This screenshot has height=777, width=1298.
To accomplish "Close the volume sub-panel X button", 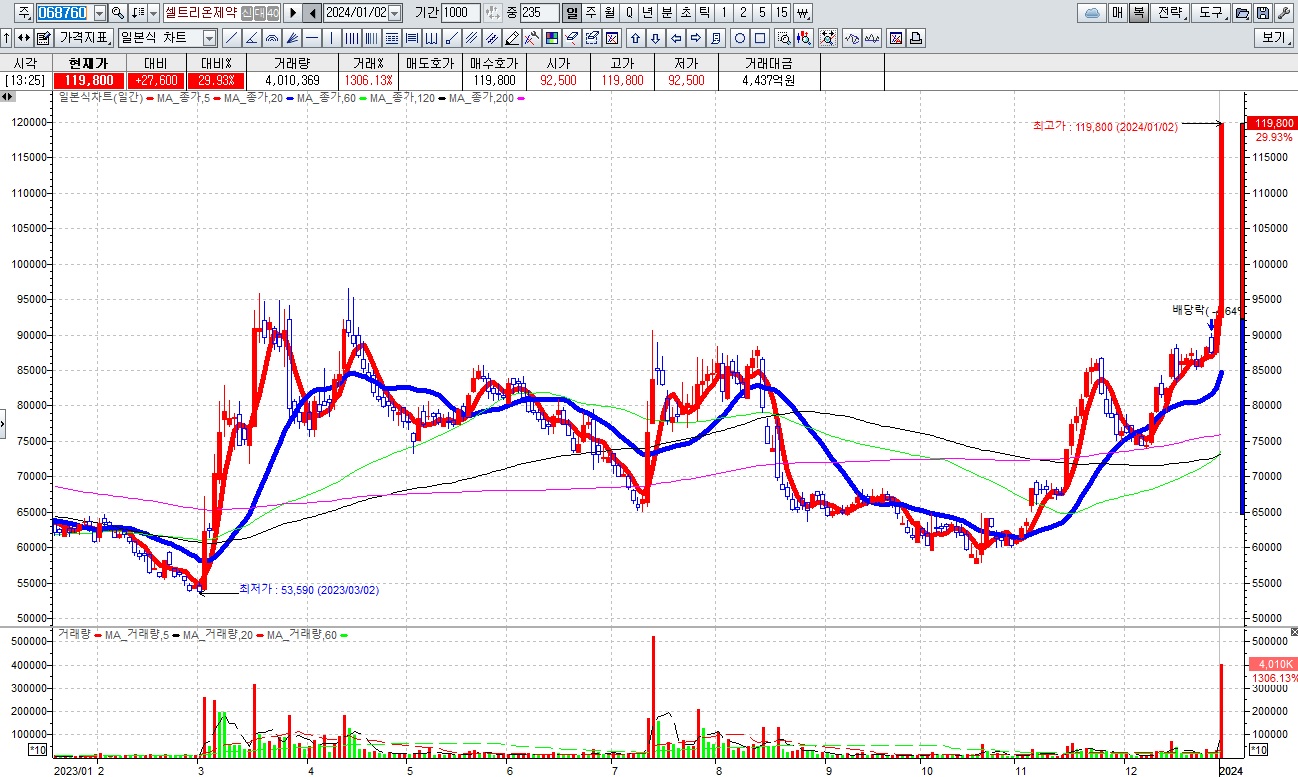I will [x=1292, y=632].
